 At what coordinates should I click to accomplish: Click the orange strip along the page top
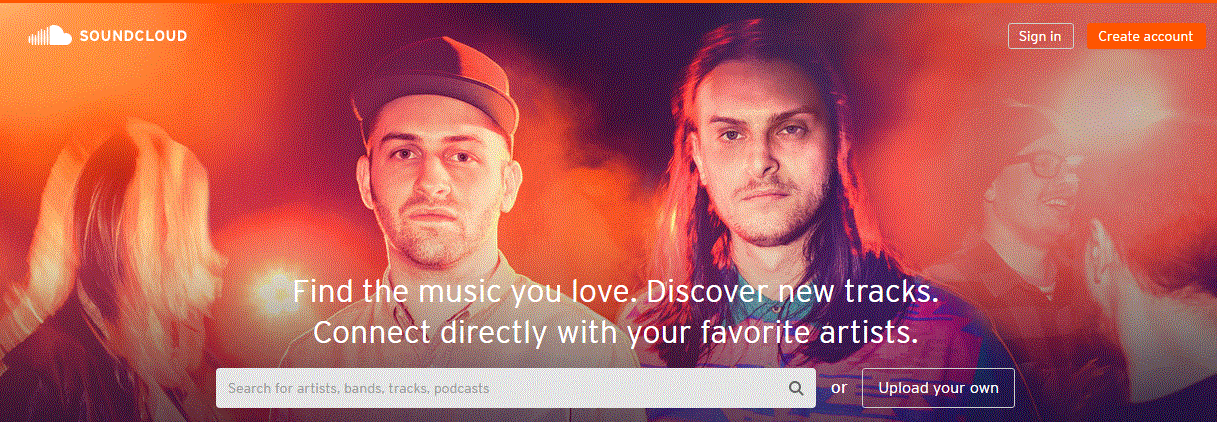608,2
